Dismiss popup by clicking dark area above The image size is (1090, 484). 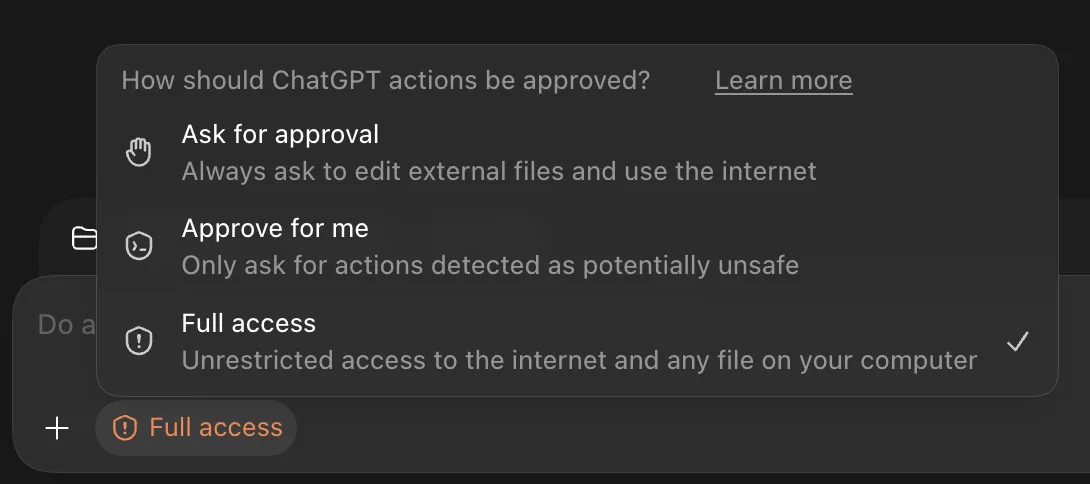click(545, 21)
